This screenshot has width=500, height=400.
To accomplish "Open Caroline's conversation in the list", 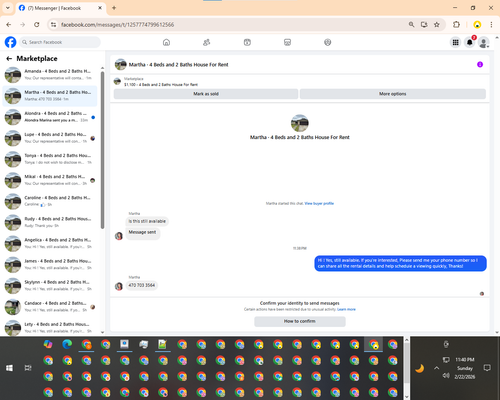I will coord(50,201).
